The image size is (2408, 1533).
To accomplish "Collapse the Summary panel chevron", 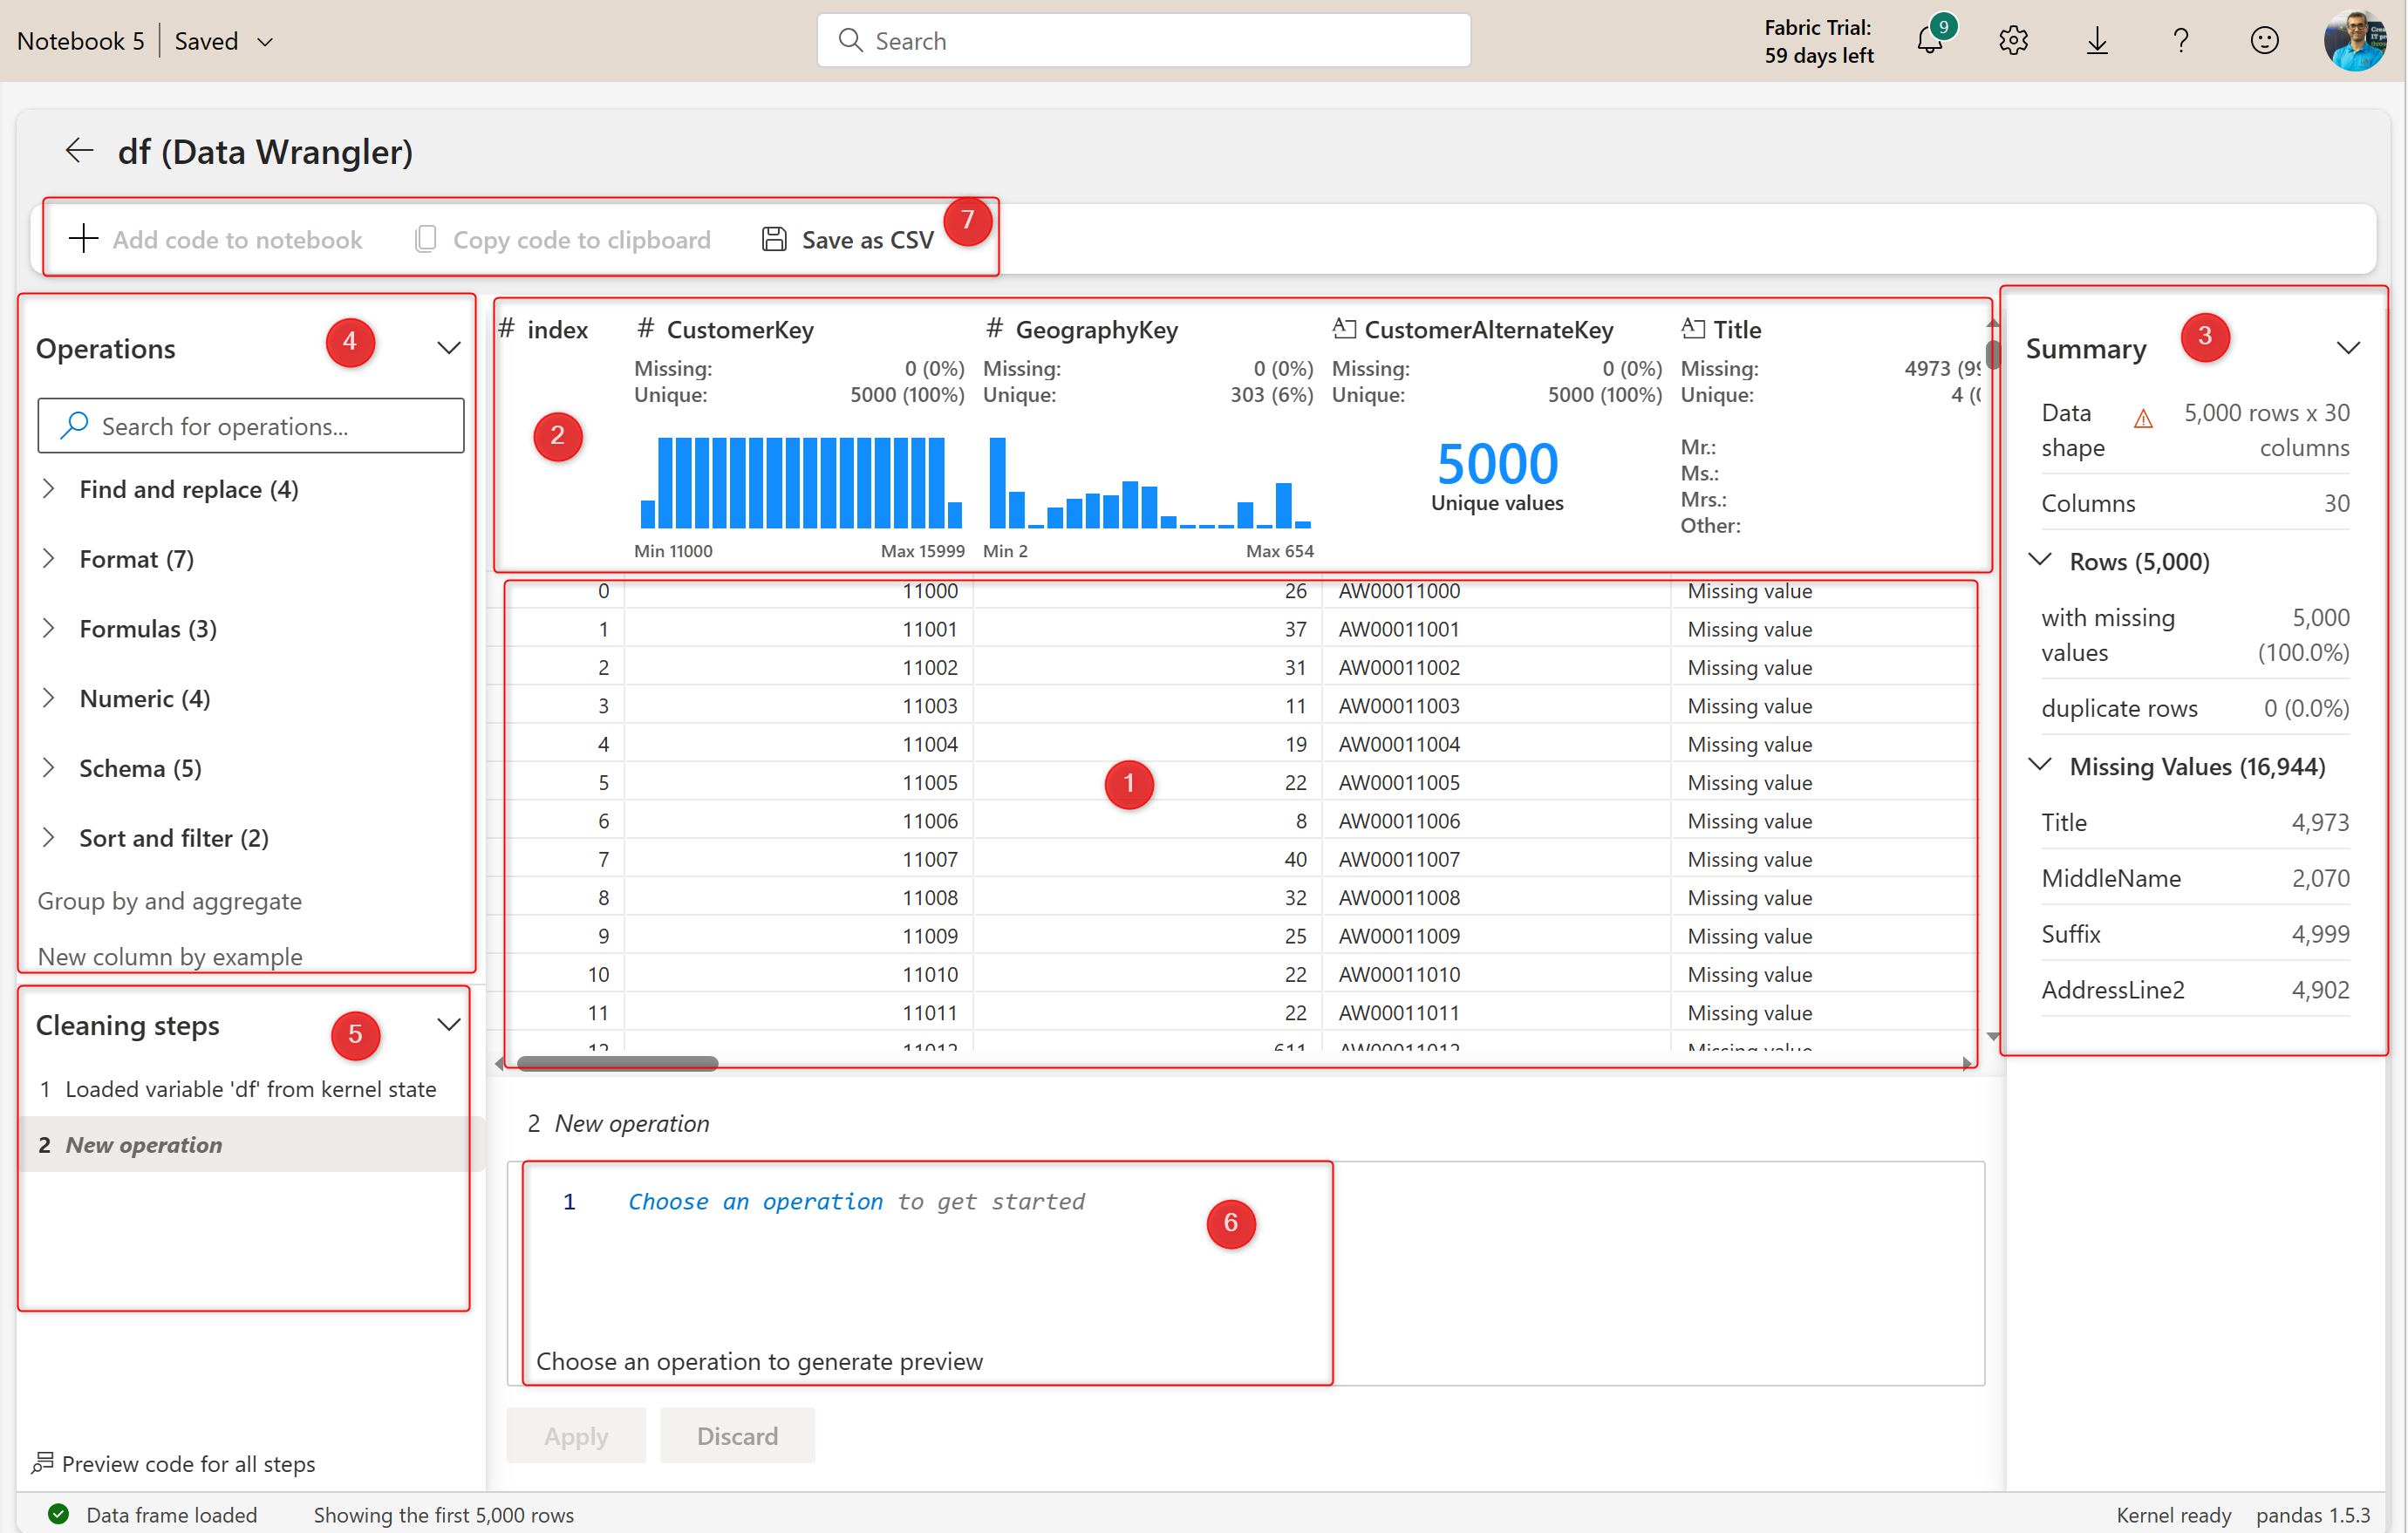I will [2348, 348].
